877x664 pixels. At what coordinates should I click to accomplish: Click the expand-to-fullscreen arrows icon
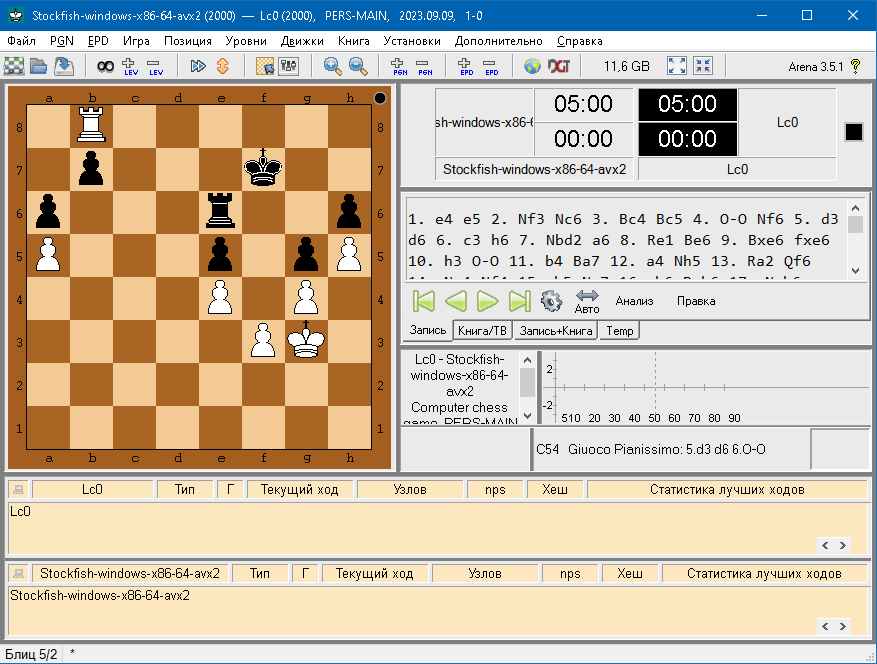[677, 66]
